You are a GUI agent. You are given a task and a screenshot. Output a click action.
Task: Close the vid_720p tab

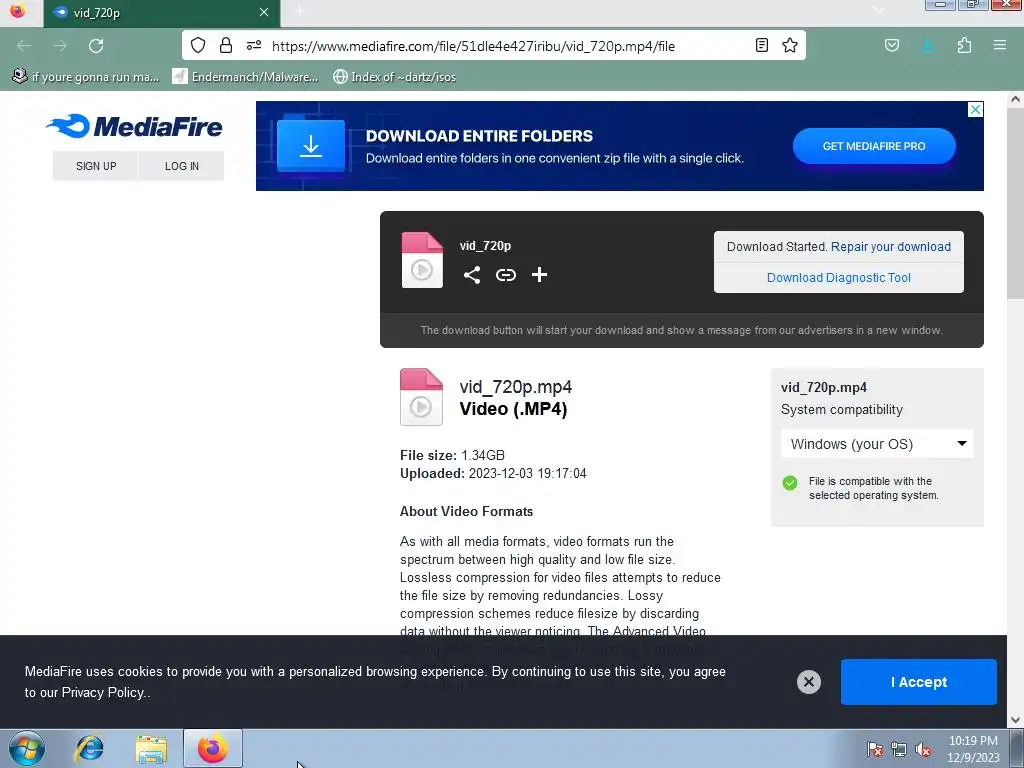click(264, 12)
